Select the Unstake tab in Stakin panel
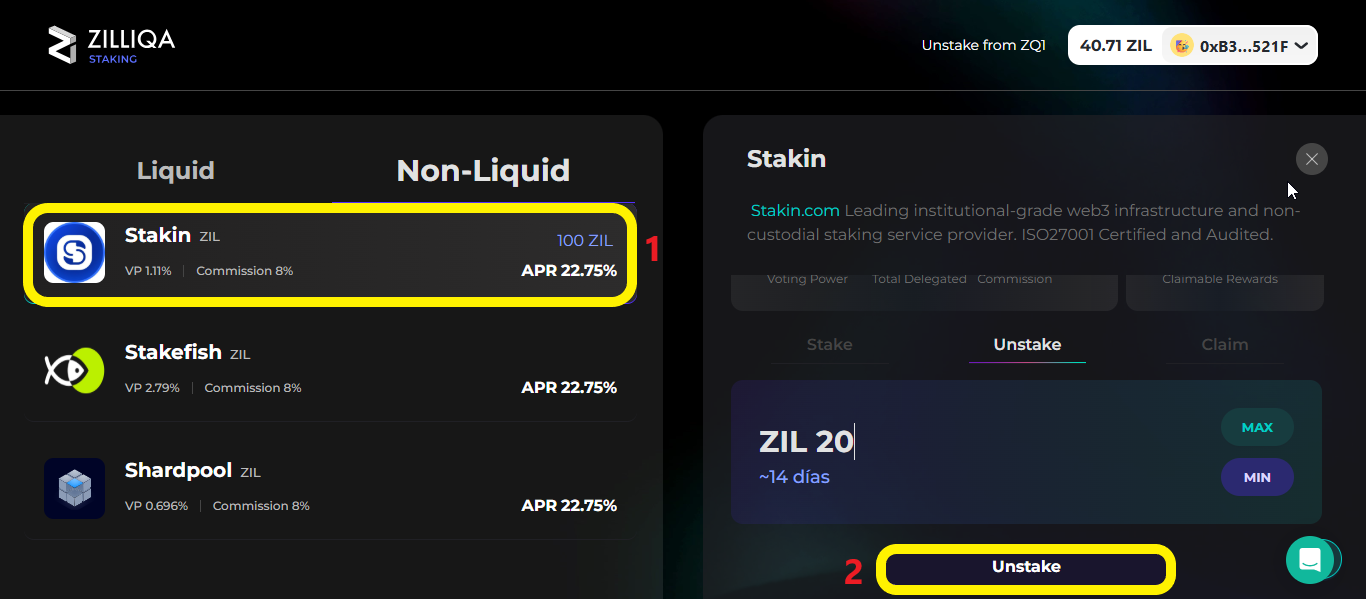The image size is (1366, 599). [1027, 344]
